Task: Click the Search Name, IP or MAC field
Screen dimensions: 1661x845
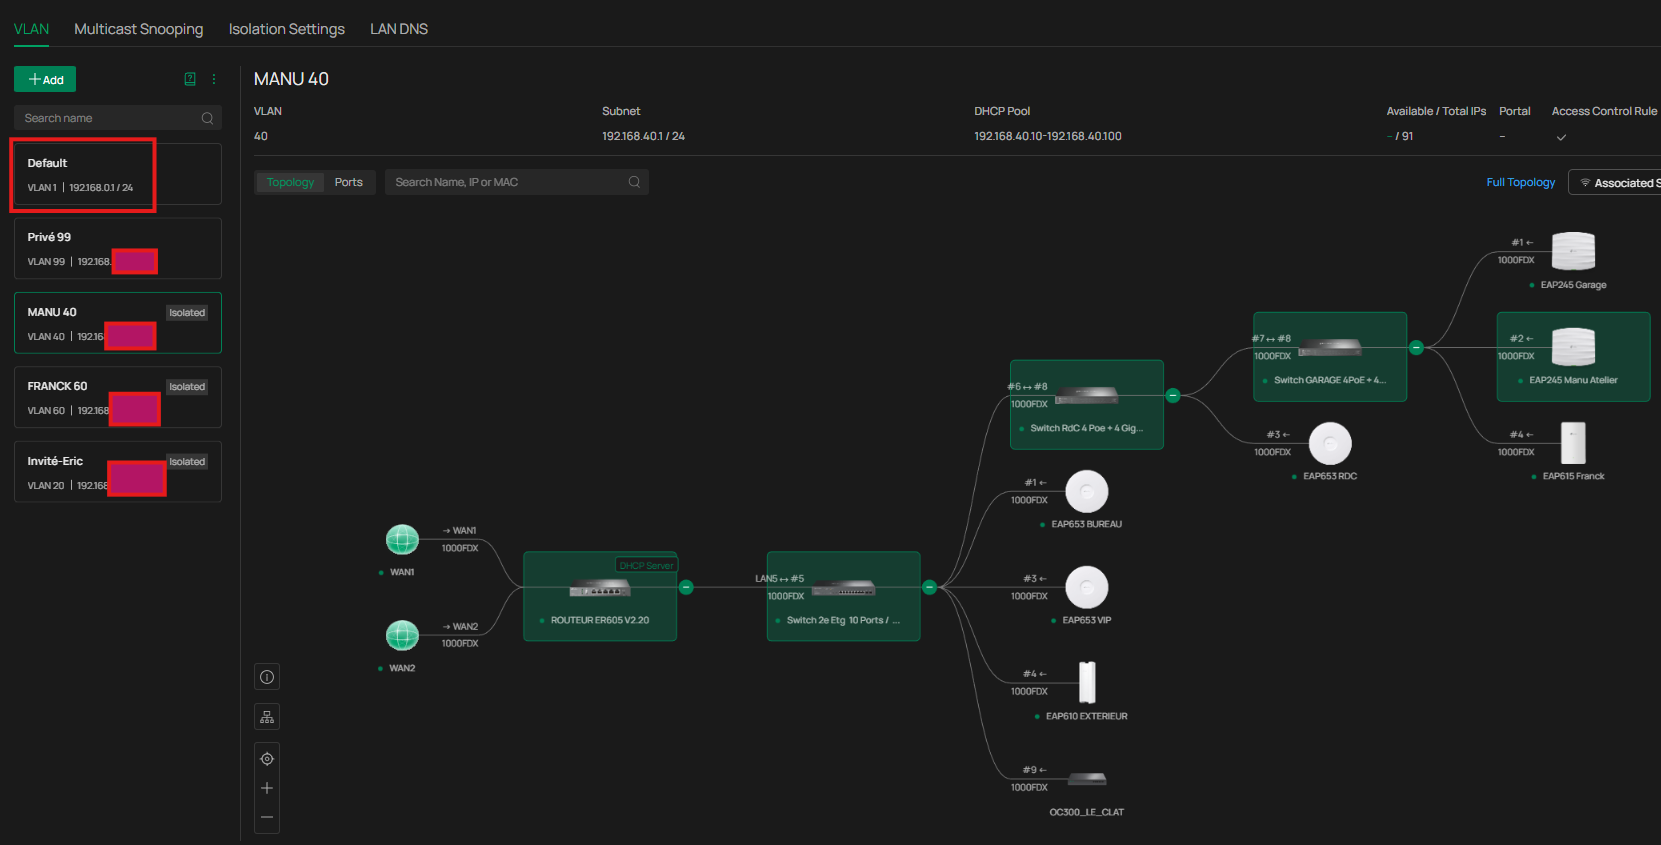Action: pos(508,182)
